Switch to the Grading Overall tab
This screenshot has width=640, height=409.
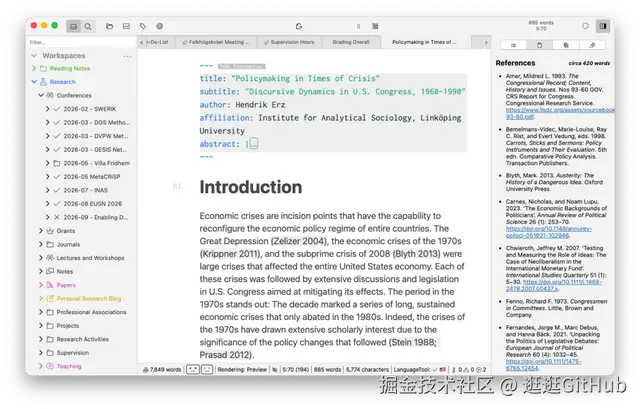pos(351,42)
